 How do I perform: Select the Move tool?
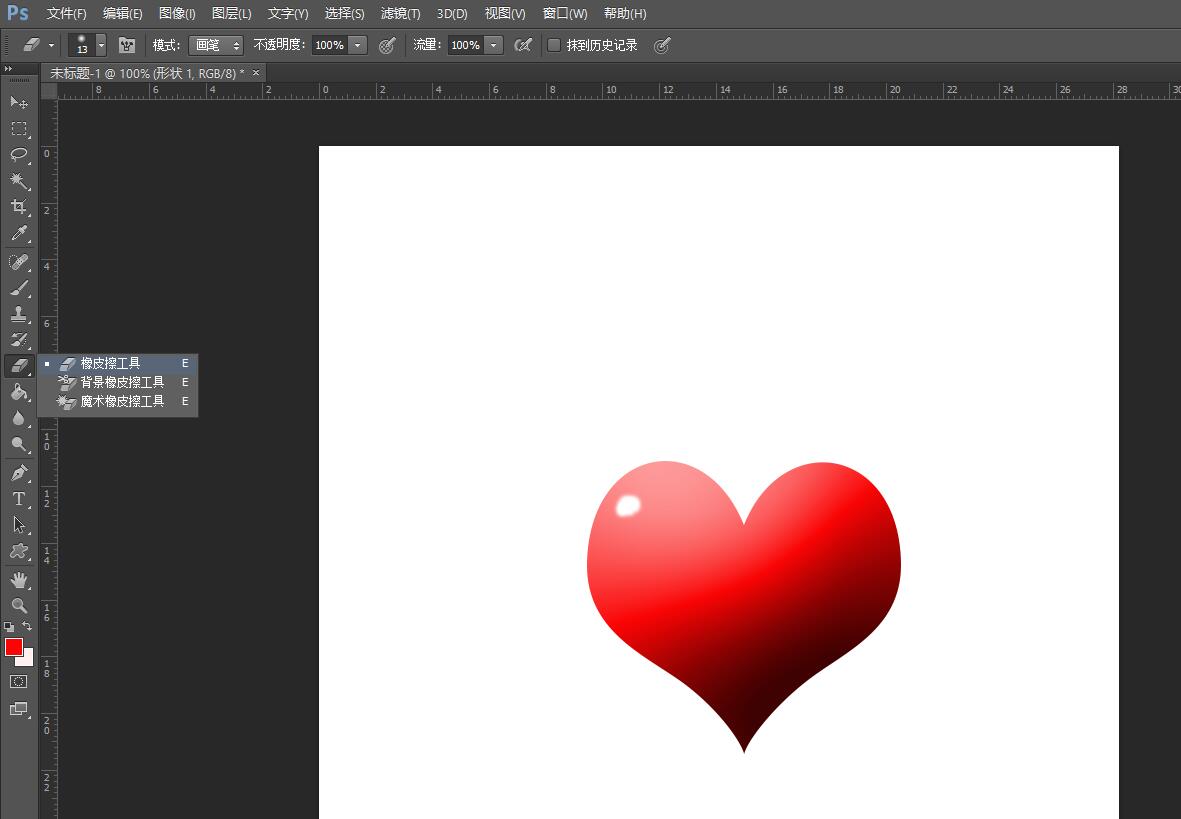[18, 102]
